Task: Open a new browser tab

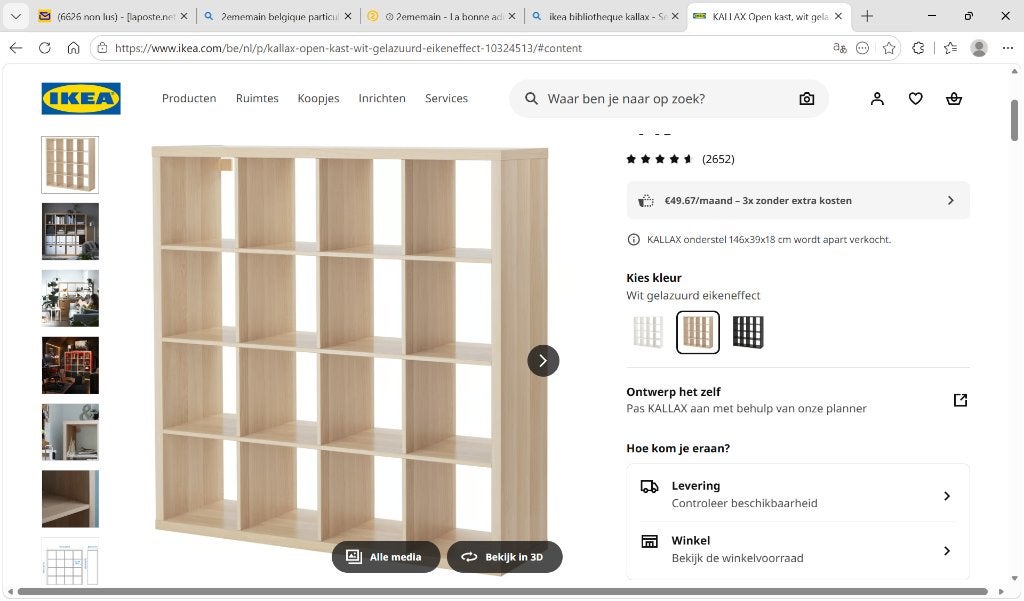Action: point(867,16)
